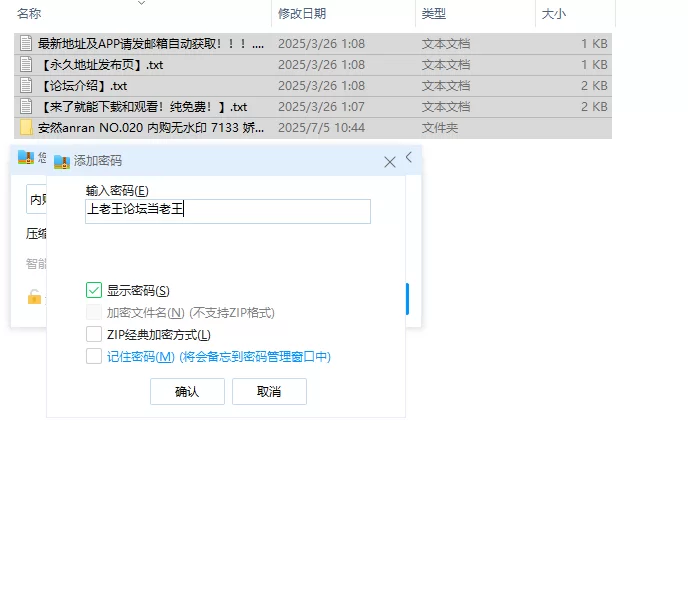Click the blue button edge in the back window

pos(407,299)
